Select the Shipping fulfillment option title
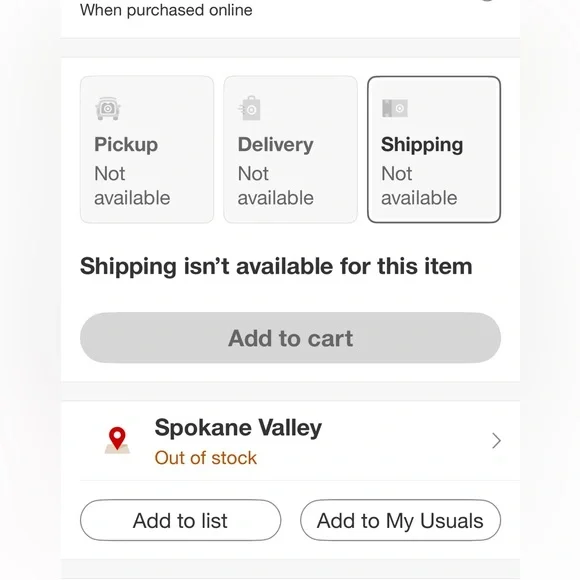 click(x=422, y=144)
